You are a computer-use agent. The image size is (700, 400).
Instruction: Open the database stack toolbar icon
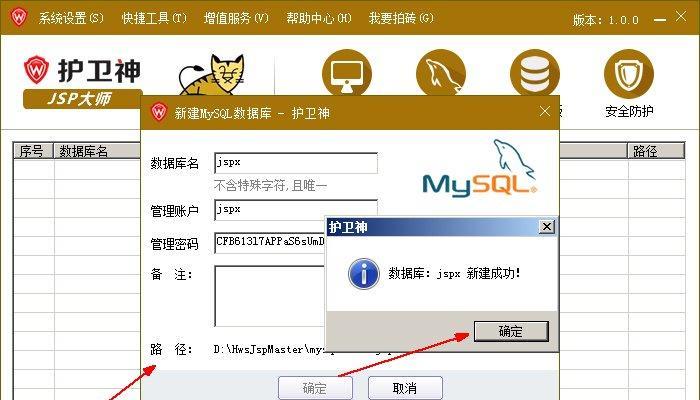[535, 73]
